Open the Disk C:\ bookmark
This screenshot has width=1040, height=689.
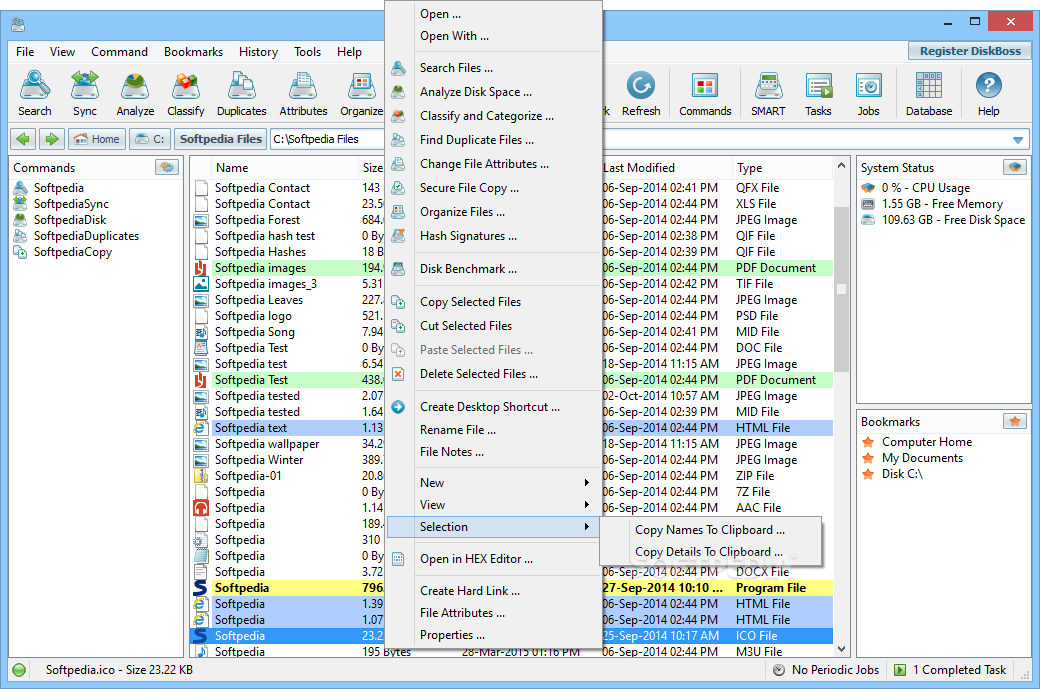pyautogui.click(x=902, y=473)
